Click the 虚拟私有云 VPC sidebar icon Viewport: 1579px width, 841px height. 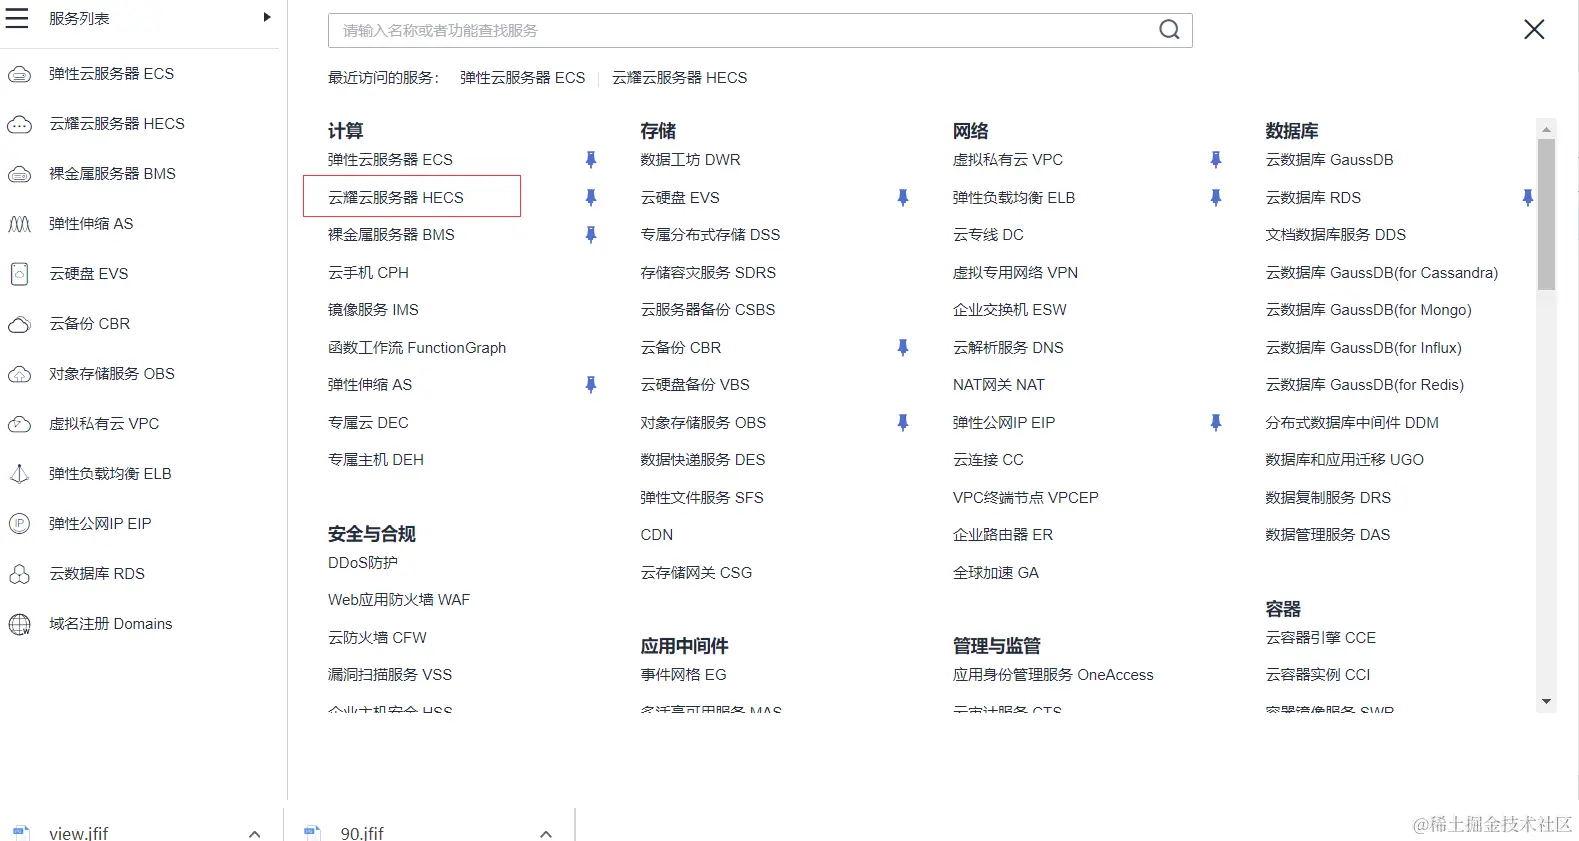(x=19, y=424)
